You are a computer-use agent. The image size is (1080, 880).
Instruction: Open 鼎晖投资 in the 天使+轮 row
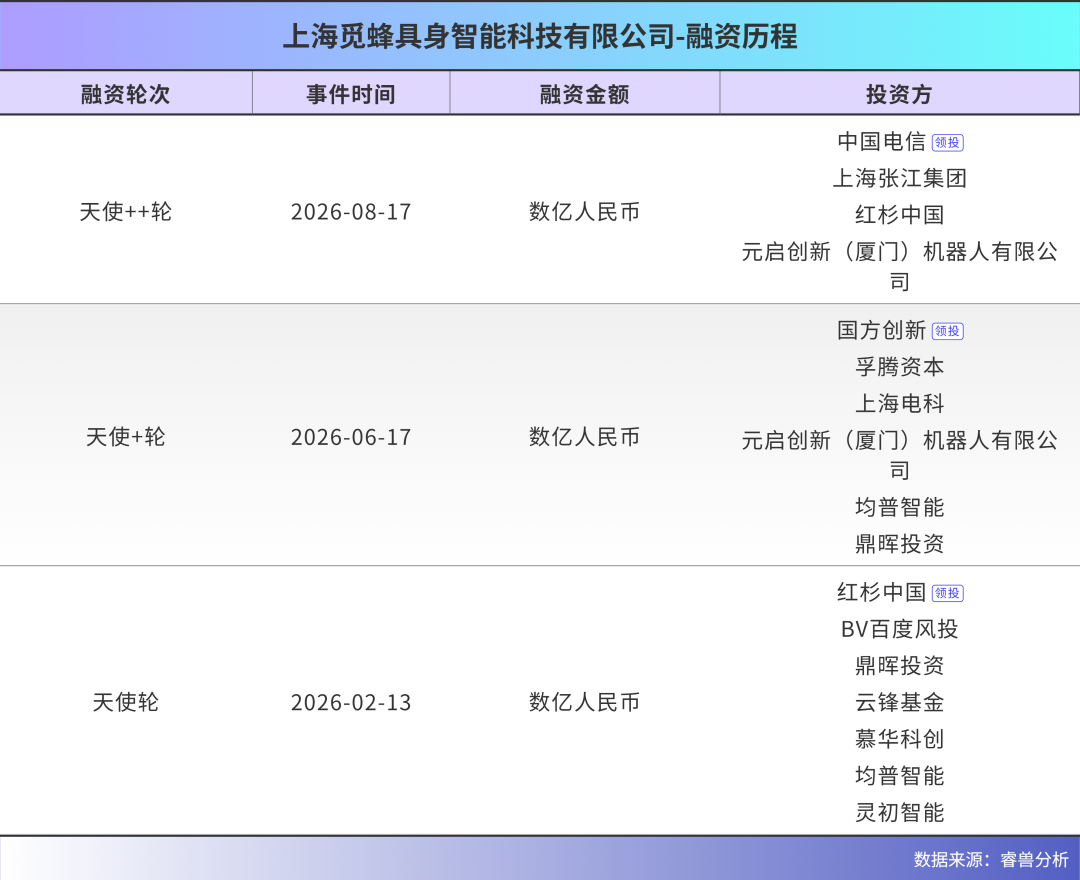click(x=899, y=544)
